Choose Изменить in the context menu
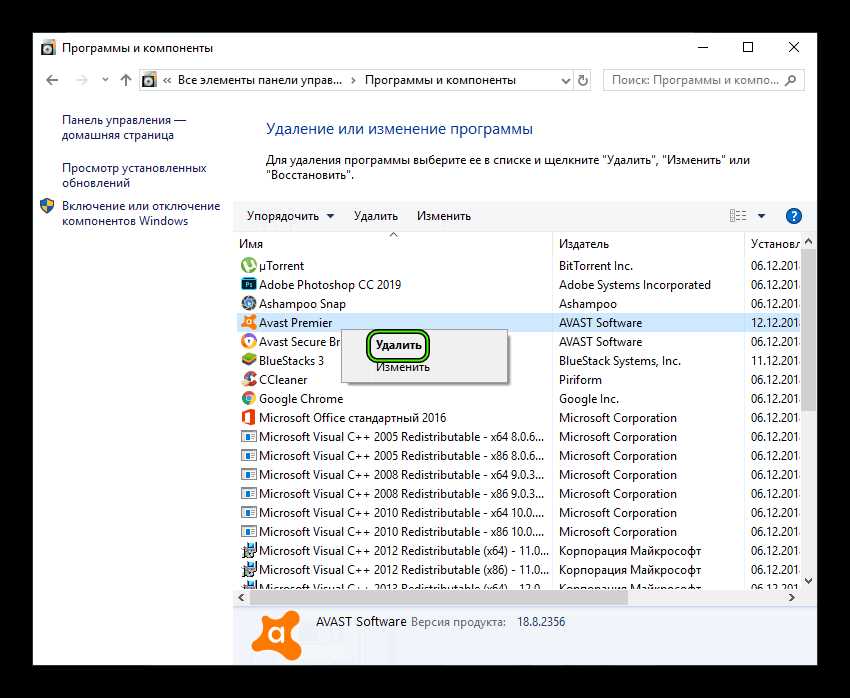 point(403,367)
